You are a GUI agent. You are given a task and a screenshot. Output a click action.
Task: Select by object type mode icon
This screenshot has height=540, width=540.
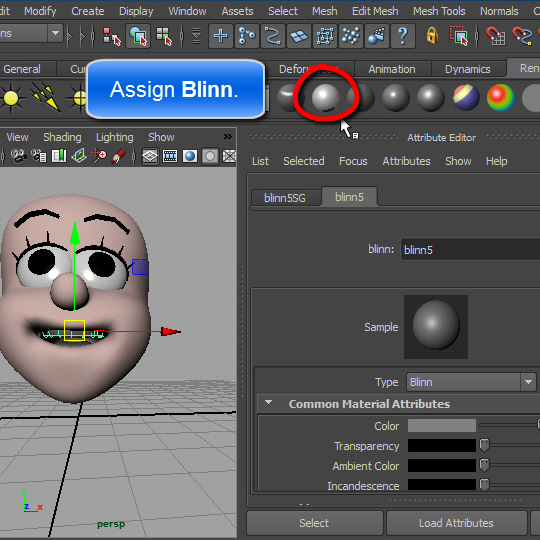(x=138, y=36)
